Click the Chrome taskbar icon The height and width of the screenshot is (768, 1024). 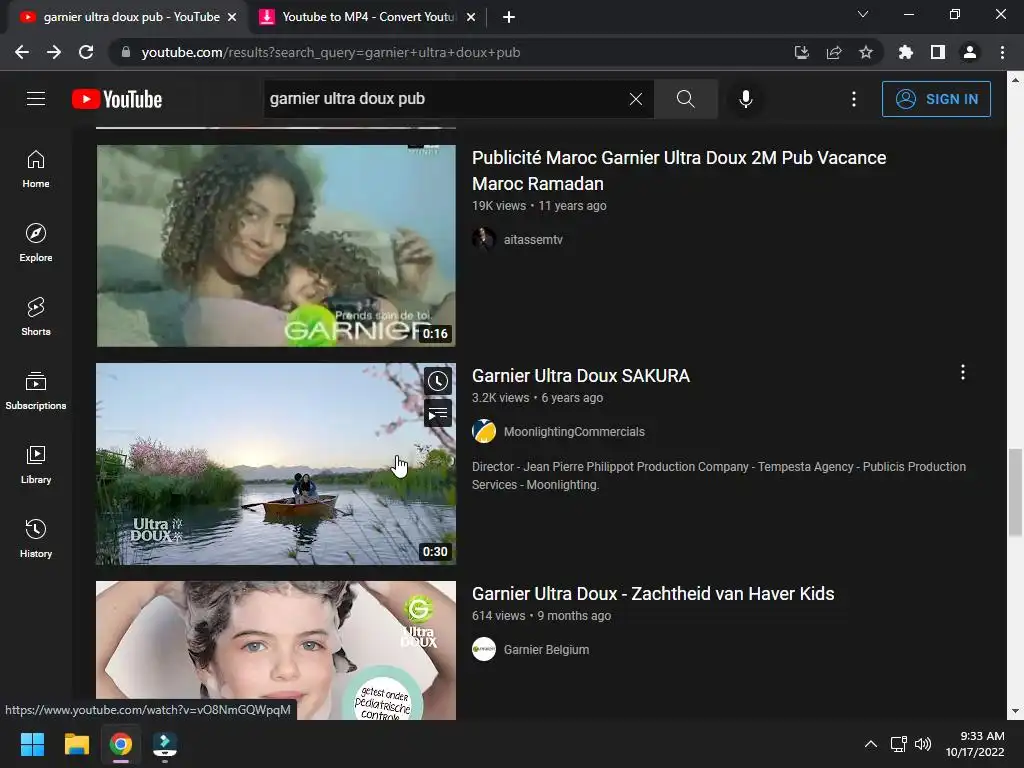(121, 744)
